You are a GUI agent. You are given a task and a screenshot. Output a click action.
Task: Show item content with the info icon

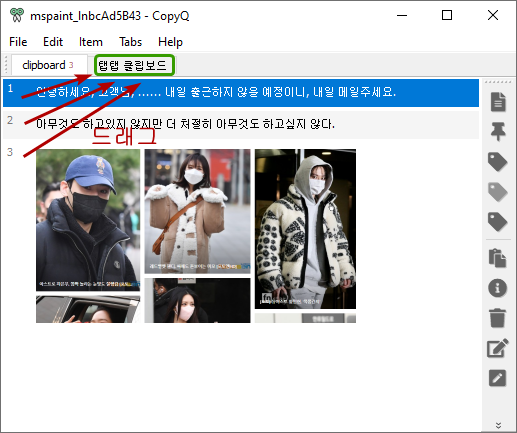pyautogui.click(x=497, y=288)
